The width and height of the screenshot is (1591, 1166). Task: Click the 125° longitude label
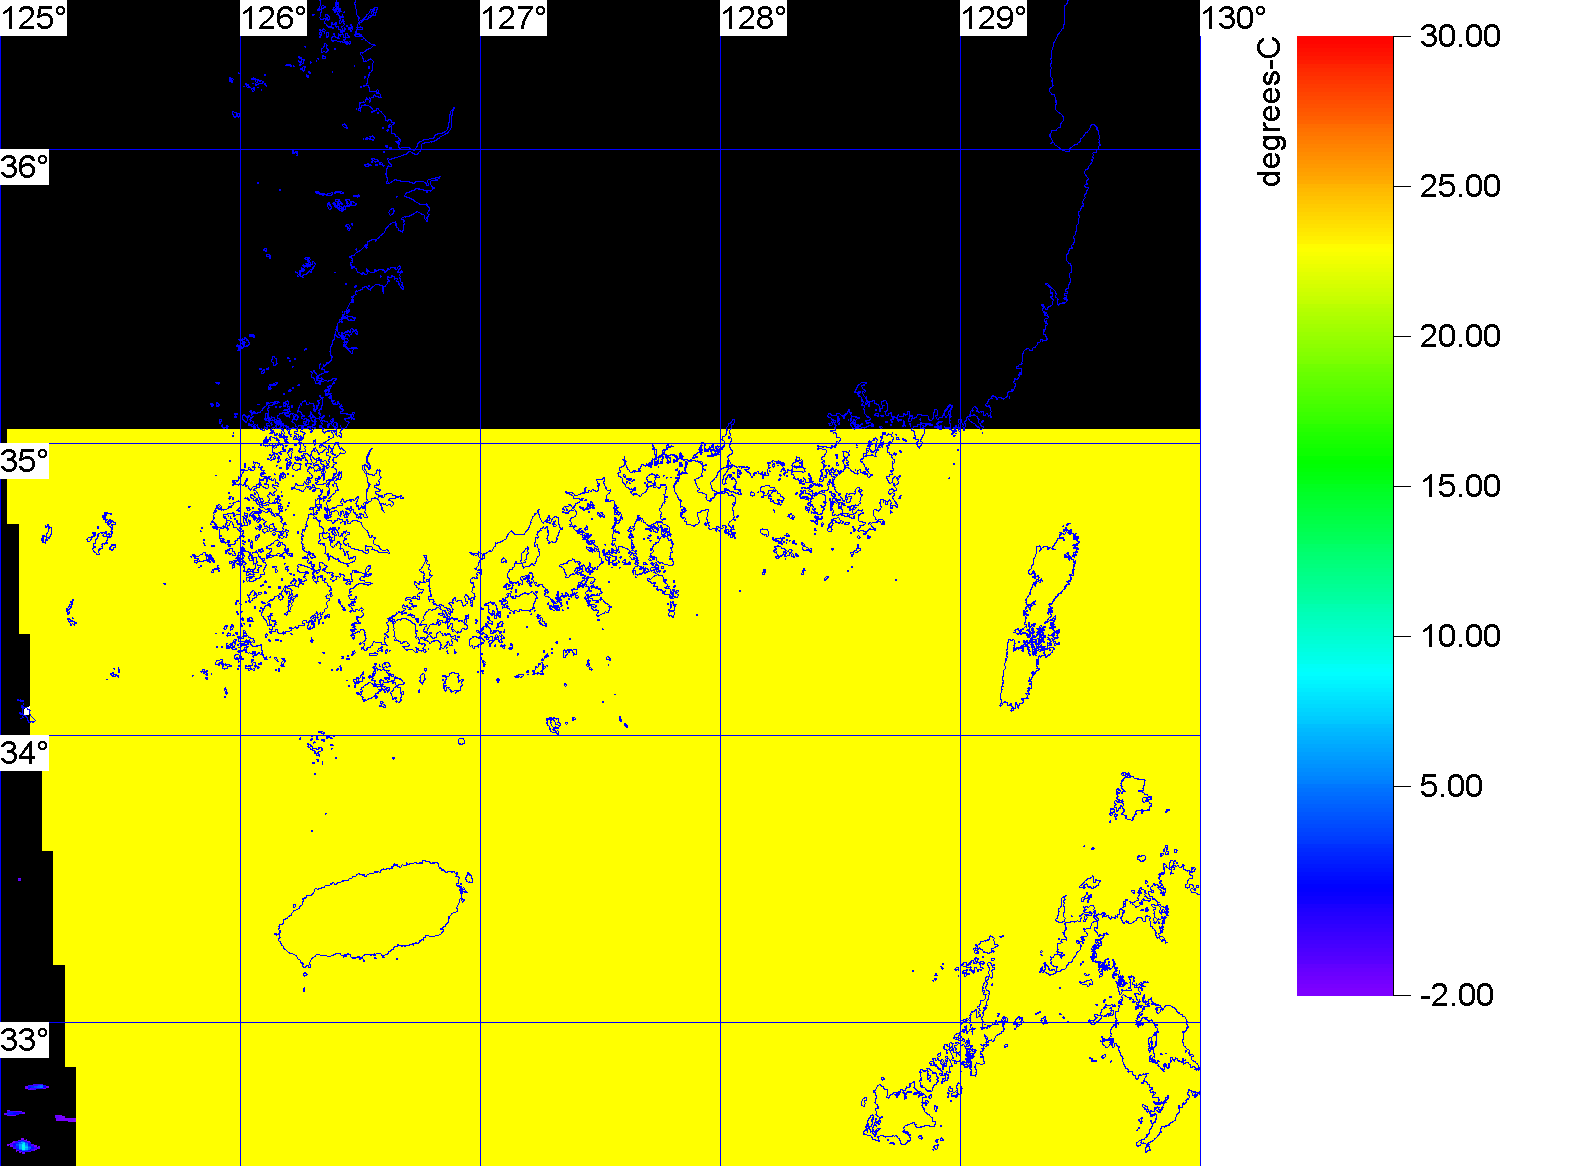34,18
